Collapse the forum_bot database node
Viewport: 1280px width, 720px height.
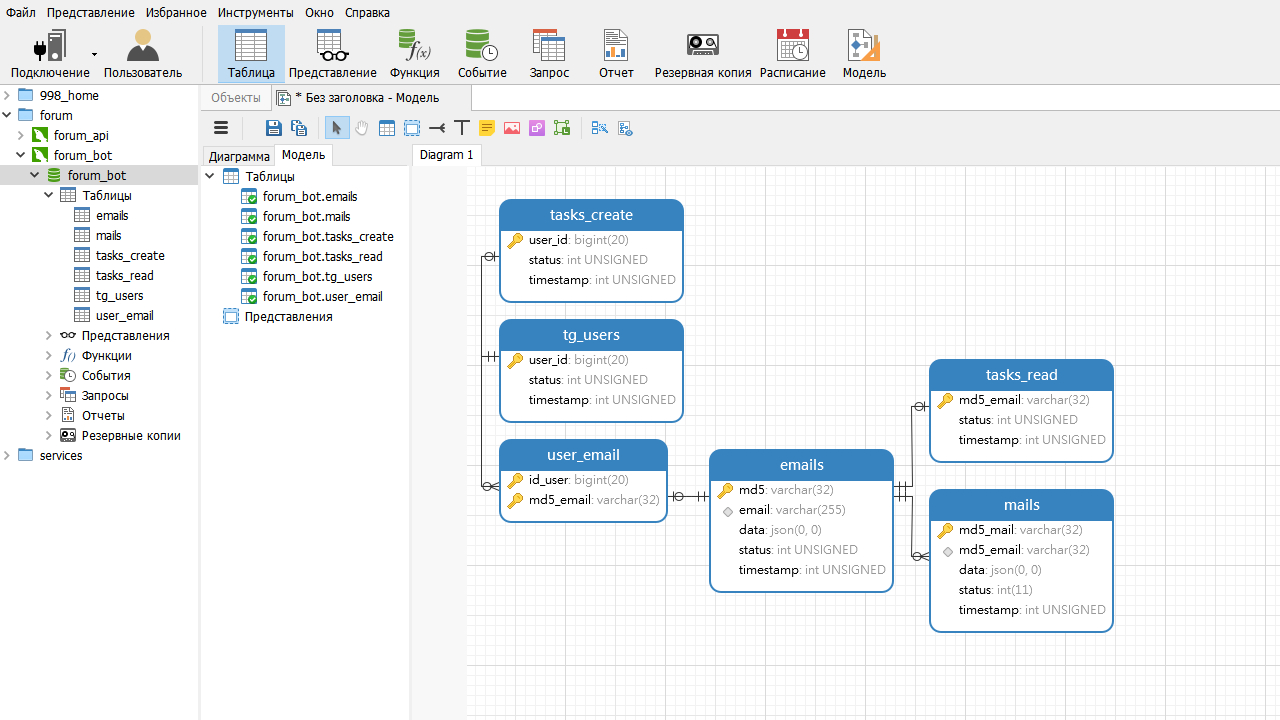tap(34, 175)
